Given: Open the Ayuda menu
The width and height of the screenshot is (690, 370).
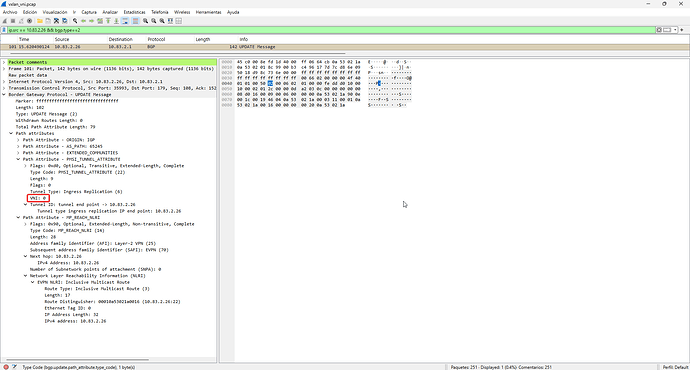Looking at the screenshot, I should pos(233,12).
